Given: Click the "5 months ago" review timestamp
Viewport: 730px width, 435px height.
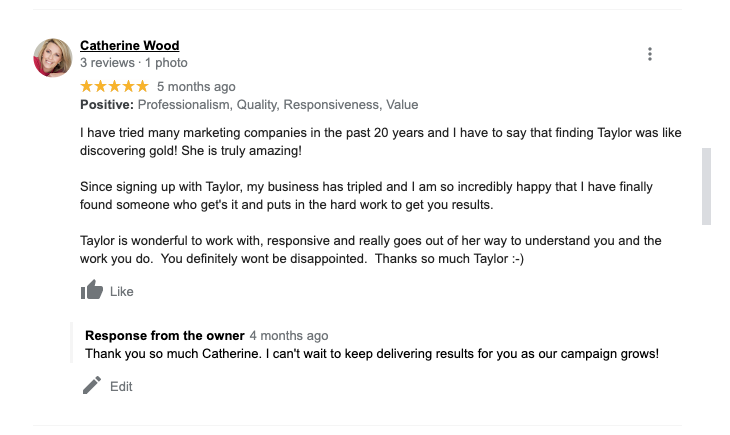Looking at the screenshot, I should (196, 87).
